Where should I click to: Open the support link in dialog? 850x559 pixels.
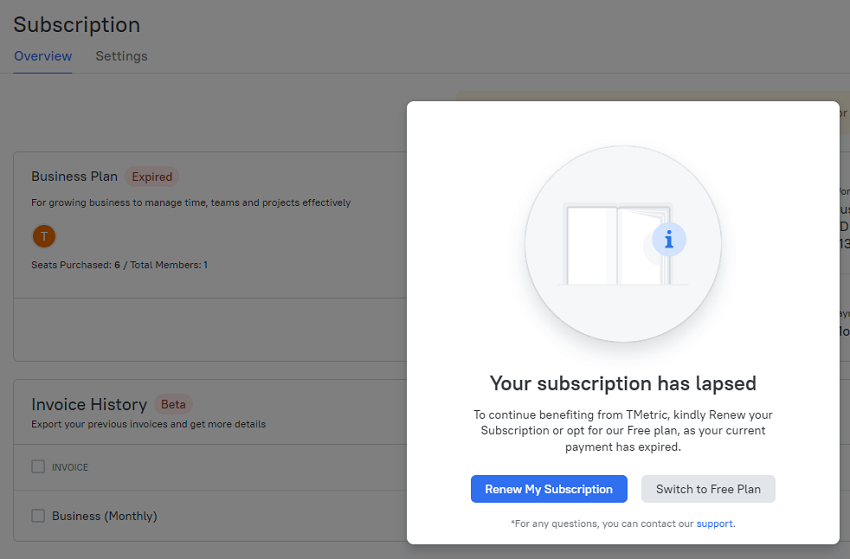pyautogui.click(x=714, y=524)
